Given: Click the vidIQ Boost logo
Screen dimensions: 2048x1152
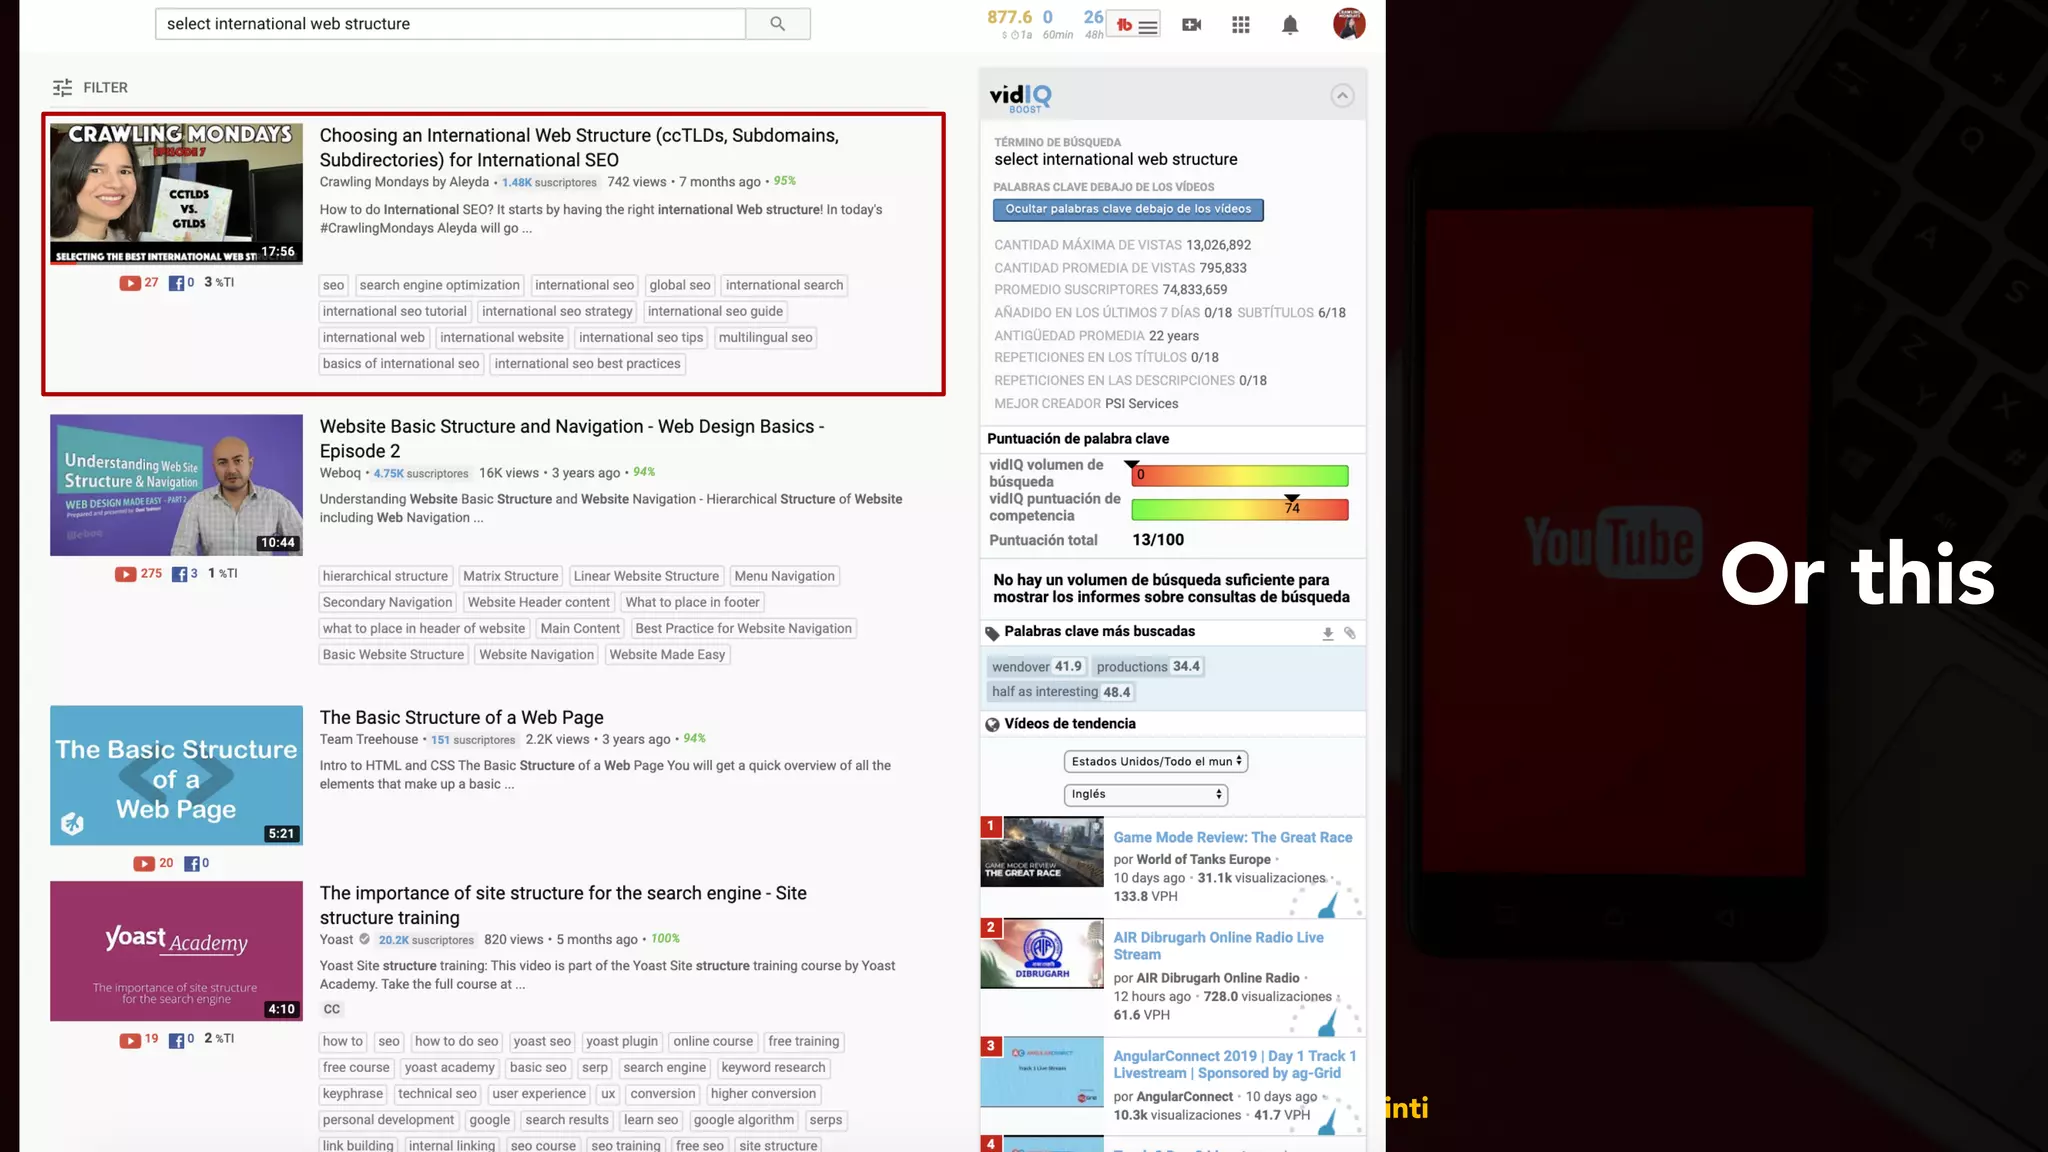Looking at the screenshot, I should point(1020,97).
